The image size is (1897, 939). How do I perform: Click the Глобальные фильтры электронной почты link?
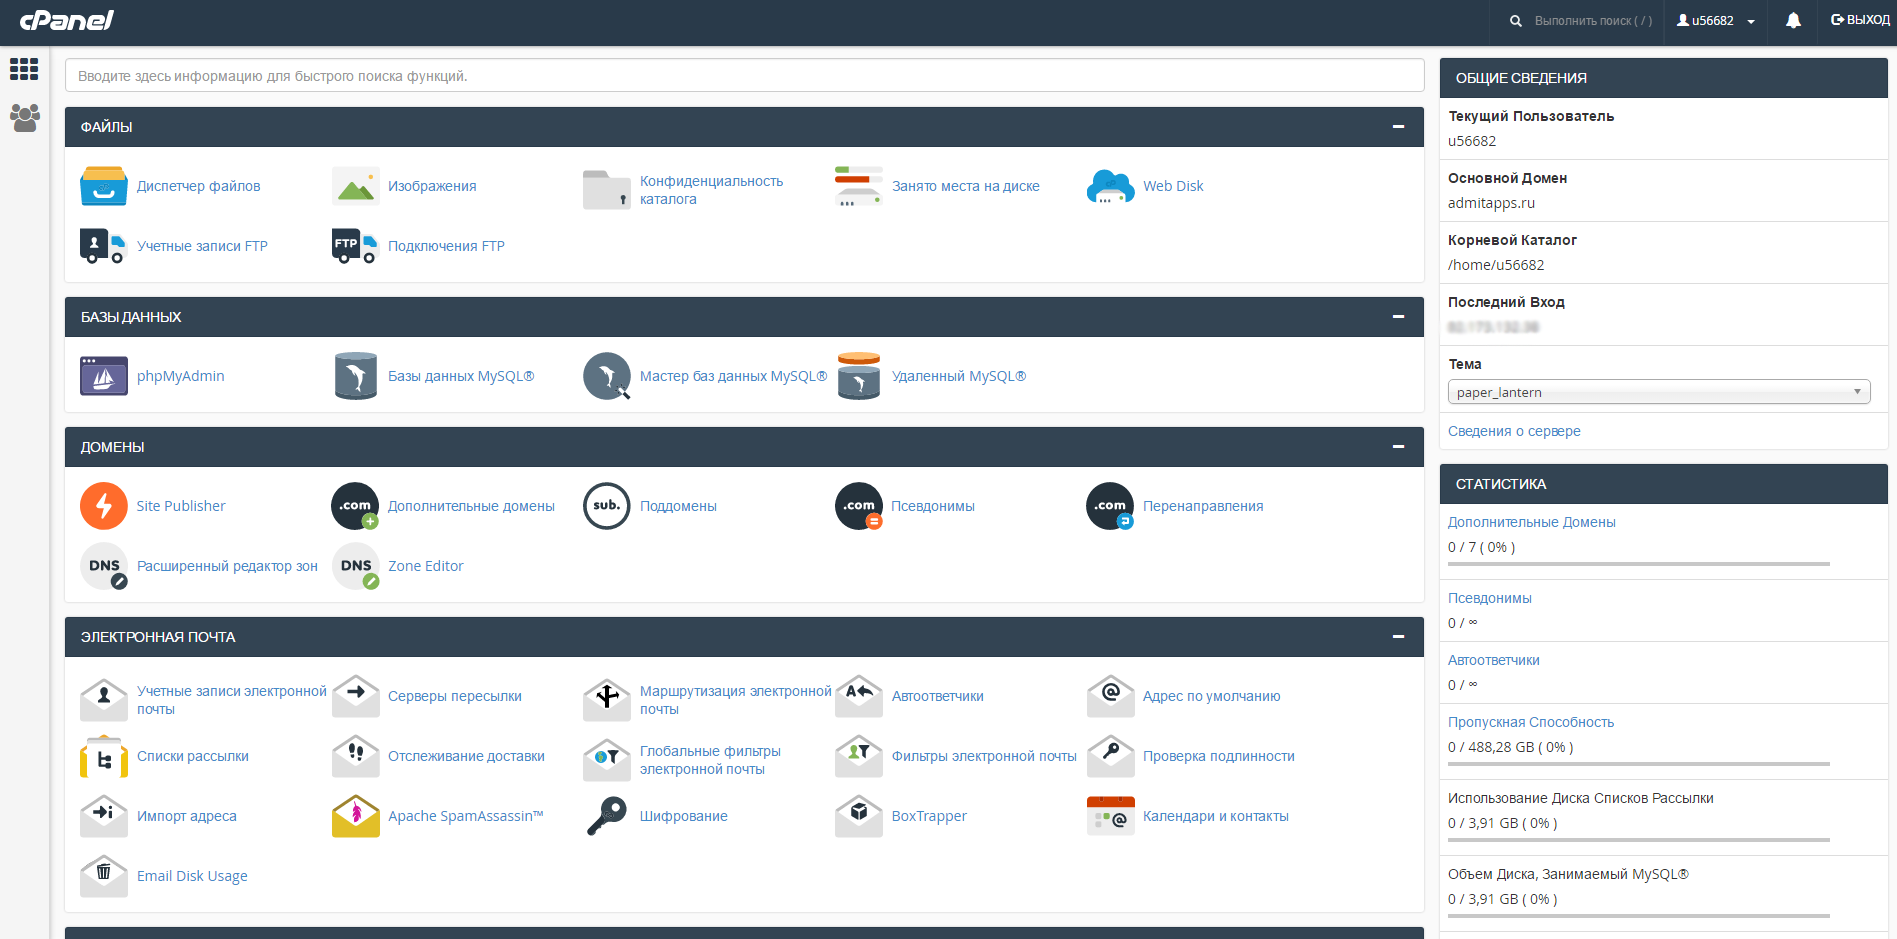point(710,760)
